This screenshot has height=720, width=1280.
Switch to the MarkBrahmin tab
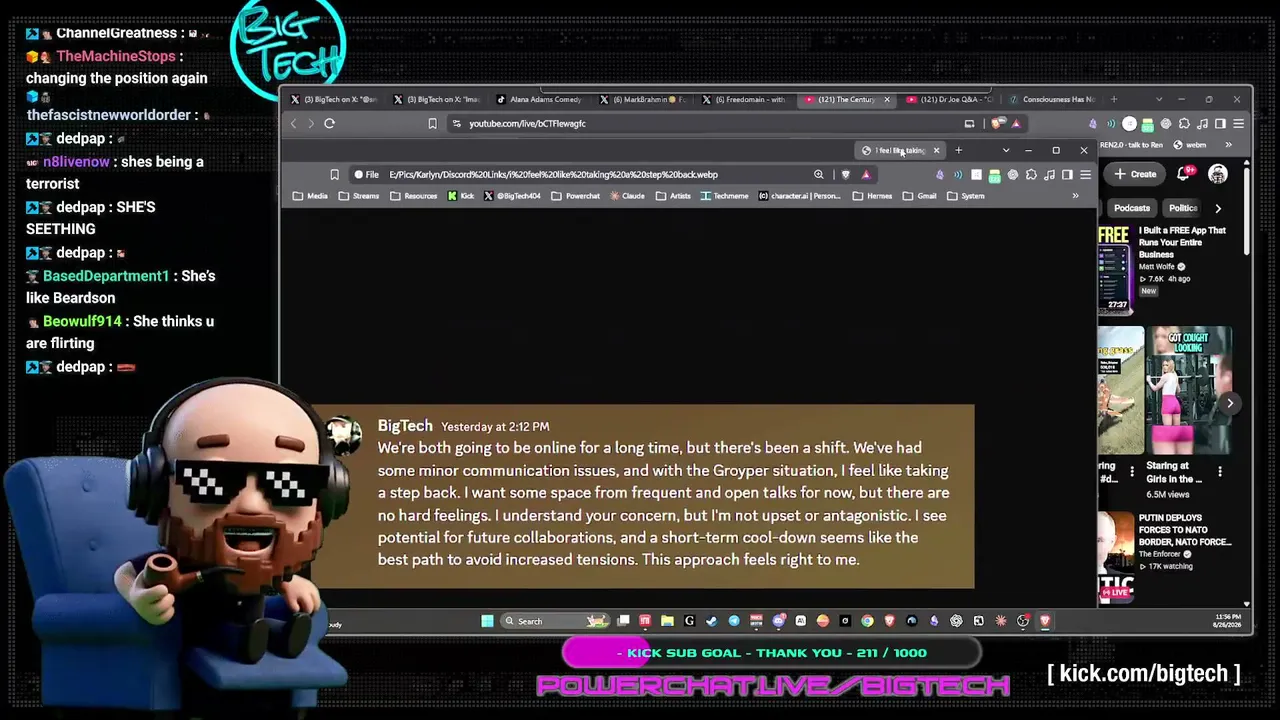(x=642, y=99)
